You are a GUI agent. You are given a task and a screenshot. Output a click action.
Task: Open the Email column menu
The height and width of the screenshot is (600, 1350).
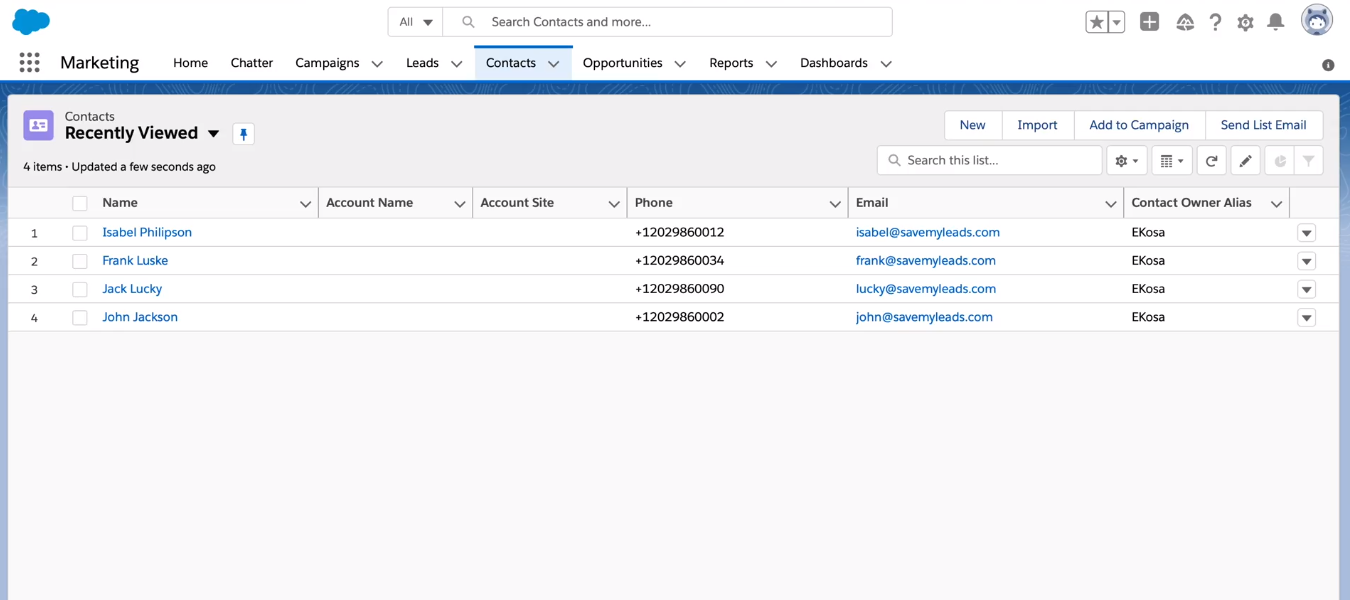point(1110,204)
